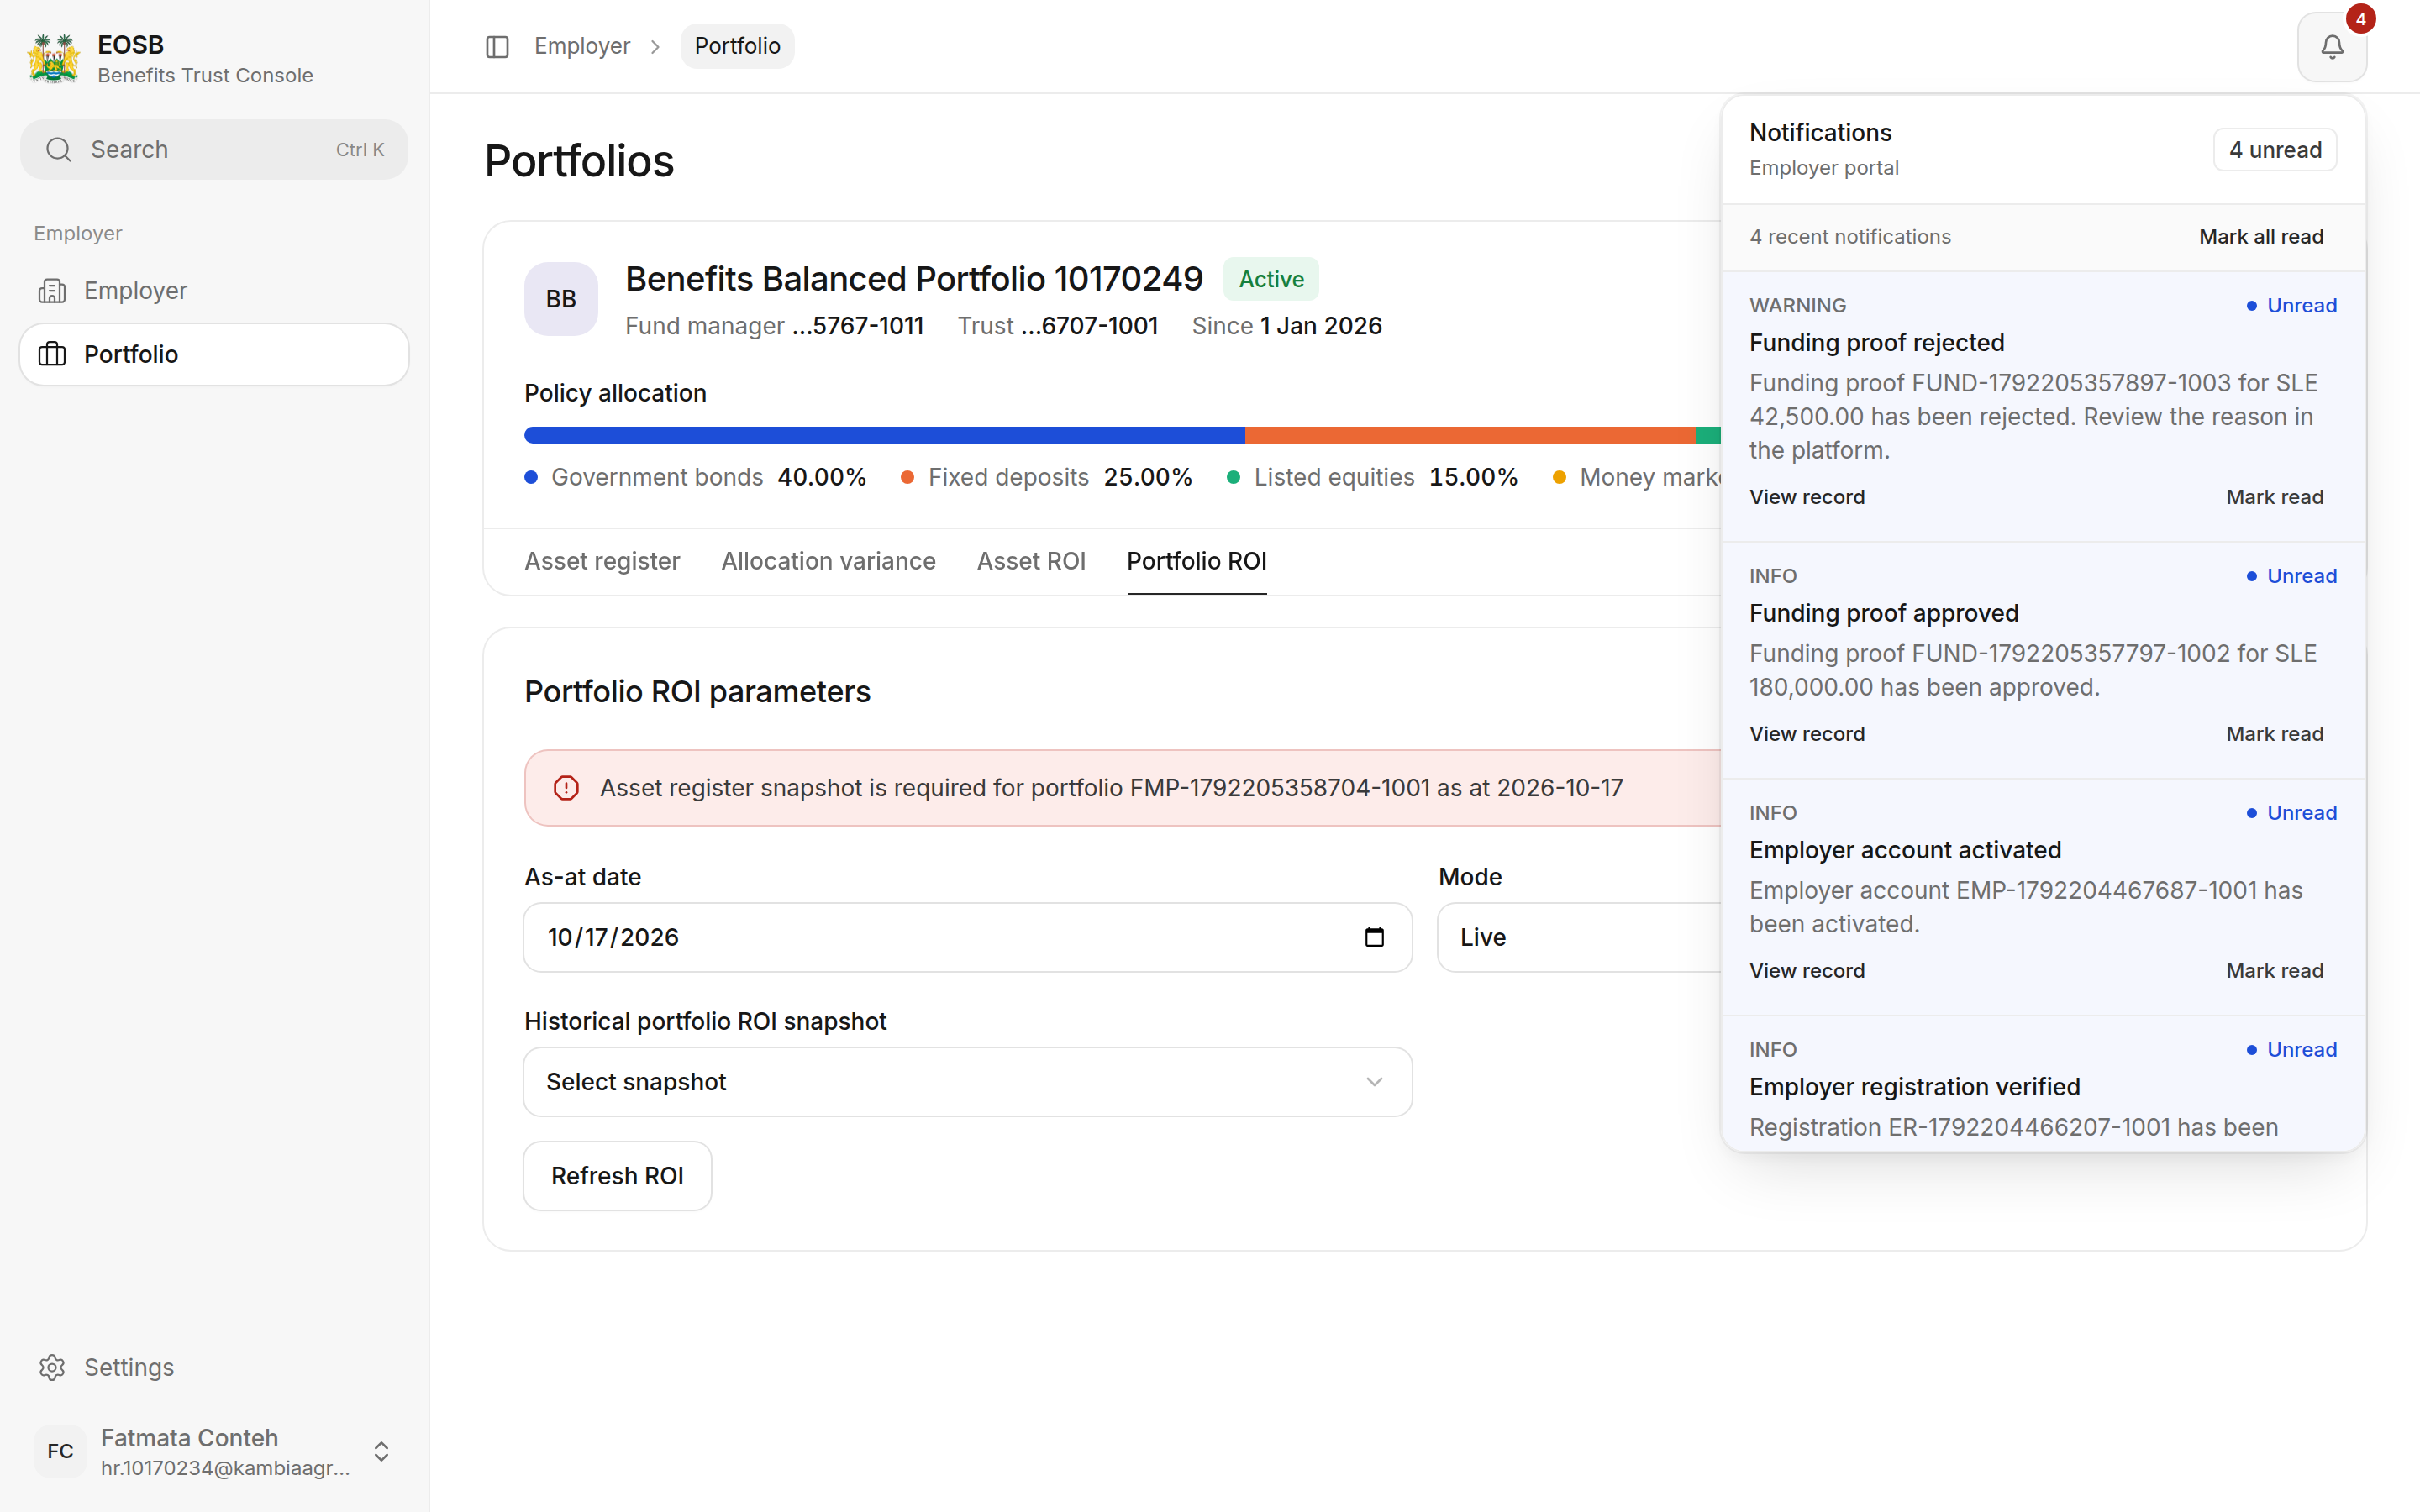This screenshot has width=2420, height=1512.
Task: Mark read the Employer account activated notification
Action: 2274,971
